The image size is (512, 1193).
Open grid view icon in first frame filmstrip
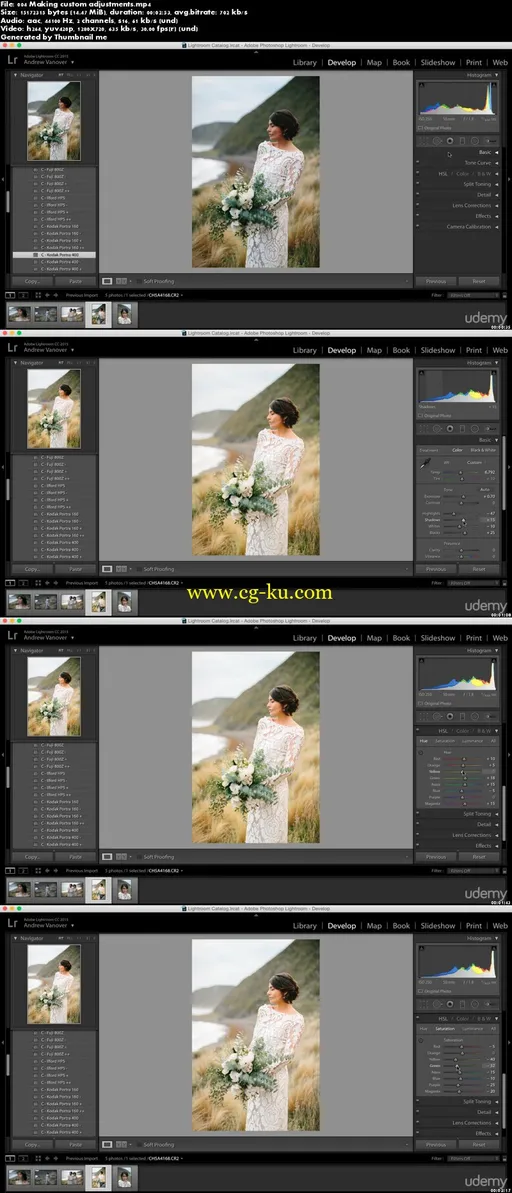coord(38,295)
